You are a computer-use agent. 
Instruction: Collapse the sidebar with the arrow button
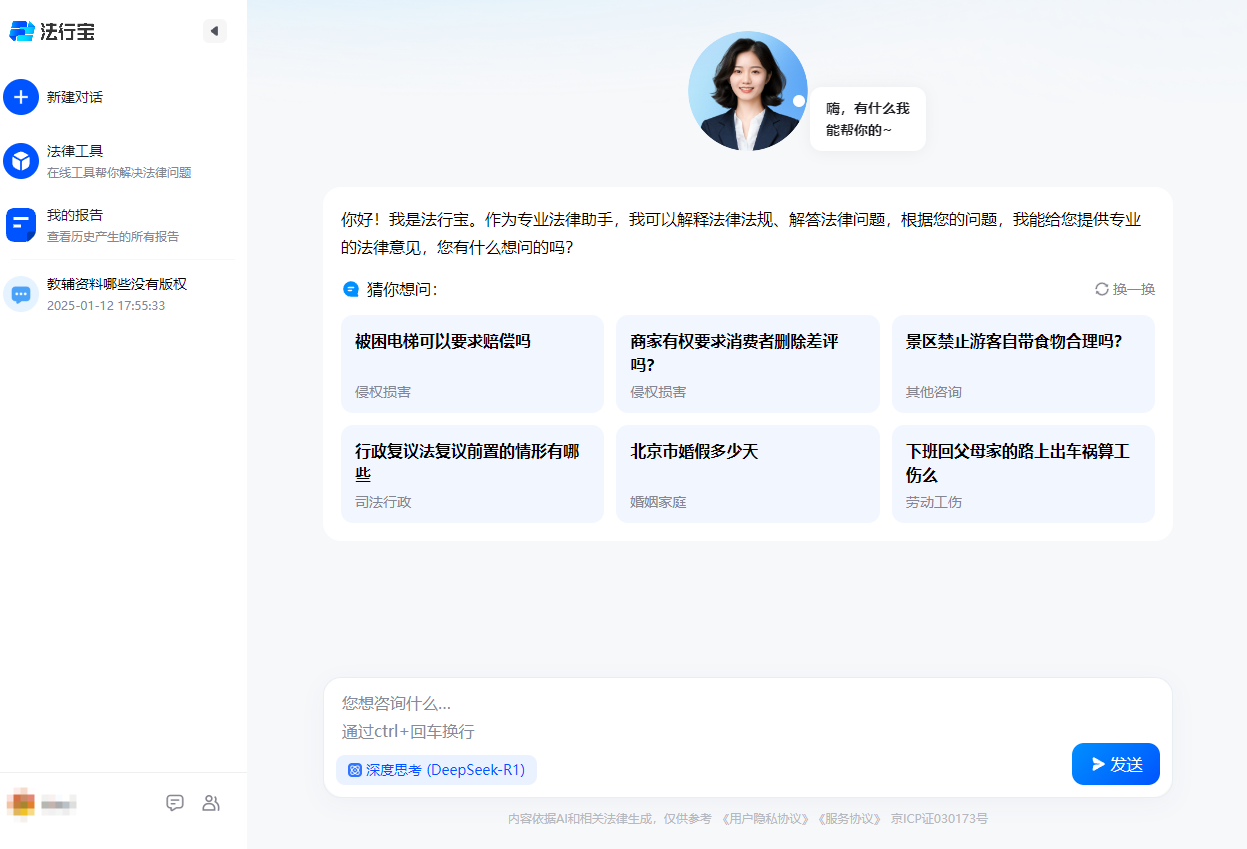point(214,31)
